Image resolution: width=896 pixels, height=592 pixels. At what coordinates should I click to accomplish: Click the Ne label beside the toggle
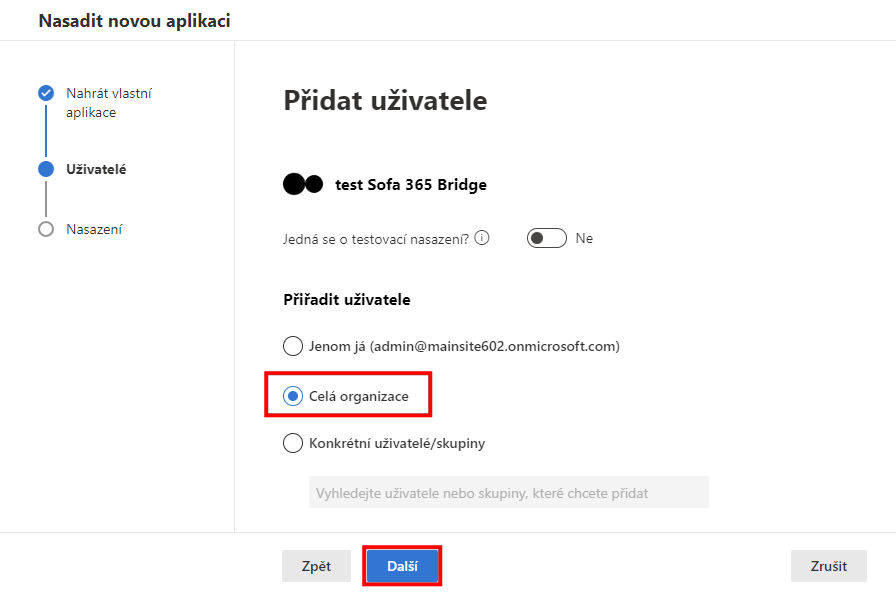[x=584, y=238]
